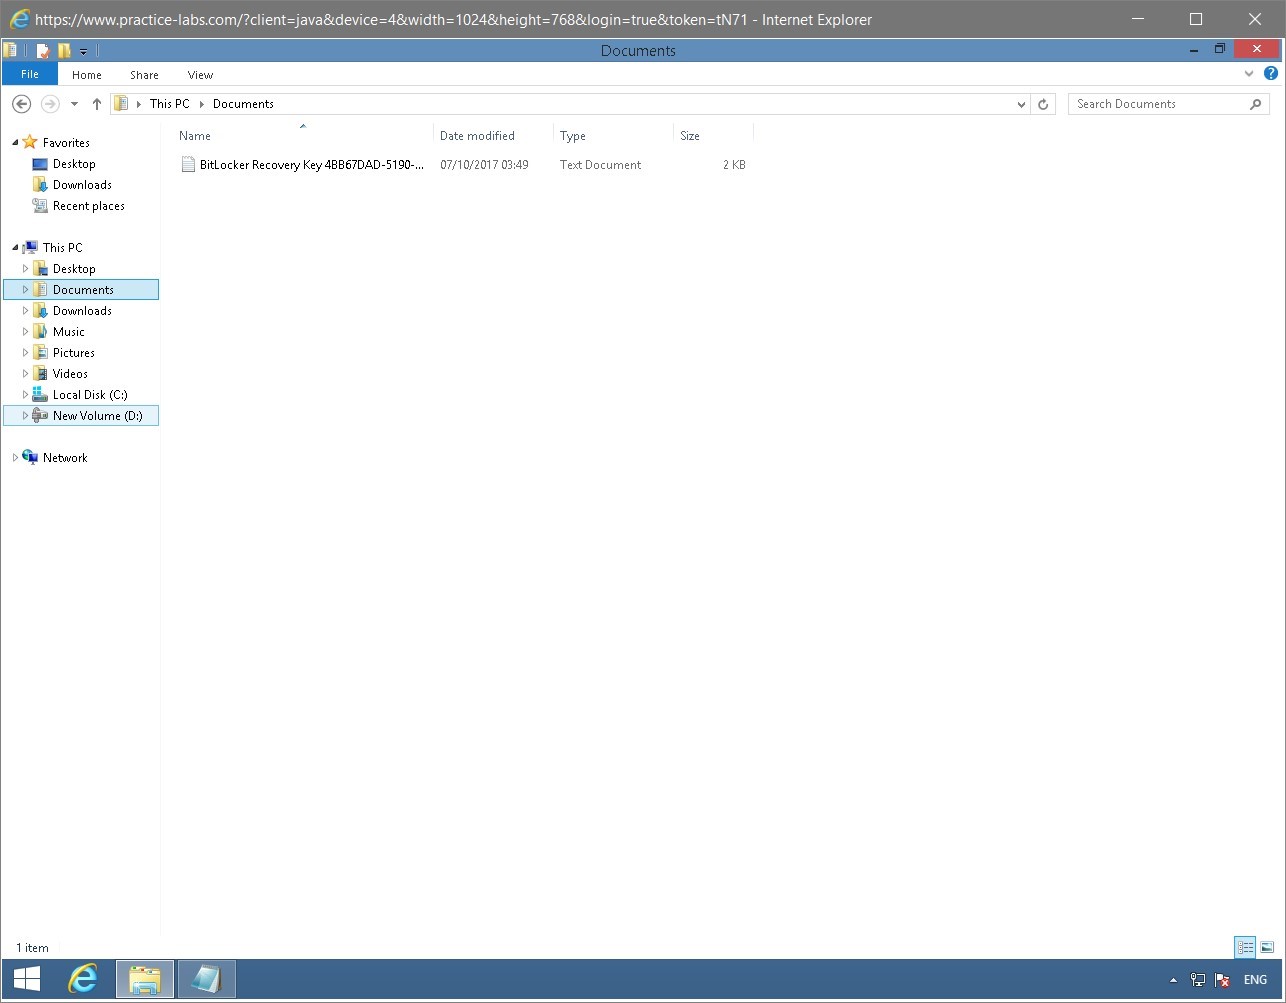Click the network status icon in the tray
Viewport: 1286px width, 1003px height.
click(1197, 980)
